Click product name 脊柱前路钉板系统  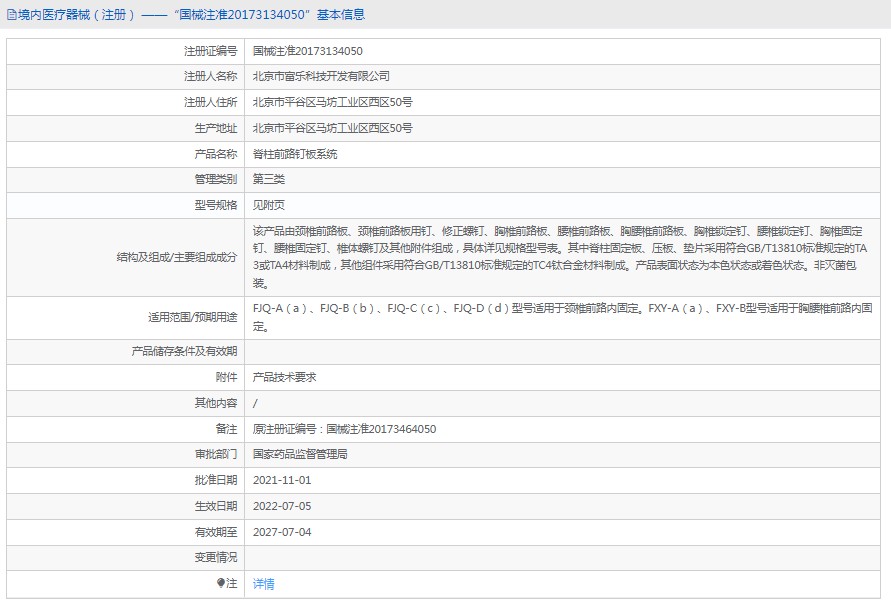pyautogui.click(x=295, y=154)
